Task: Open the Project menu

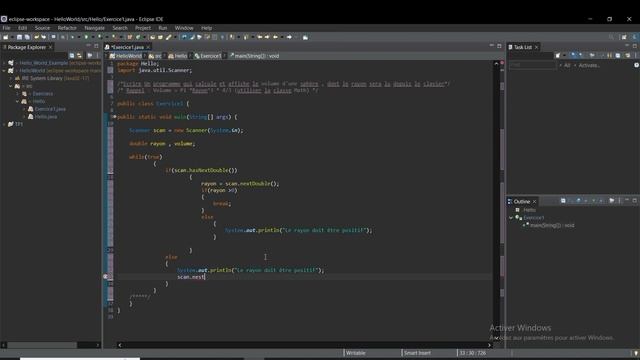Action: click(143, 28)
